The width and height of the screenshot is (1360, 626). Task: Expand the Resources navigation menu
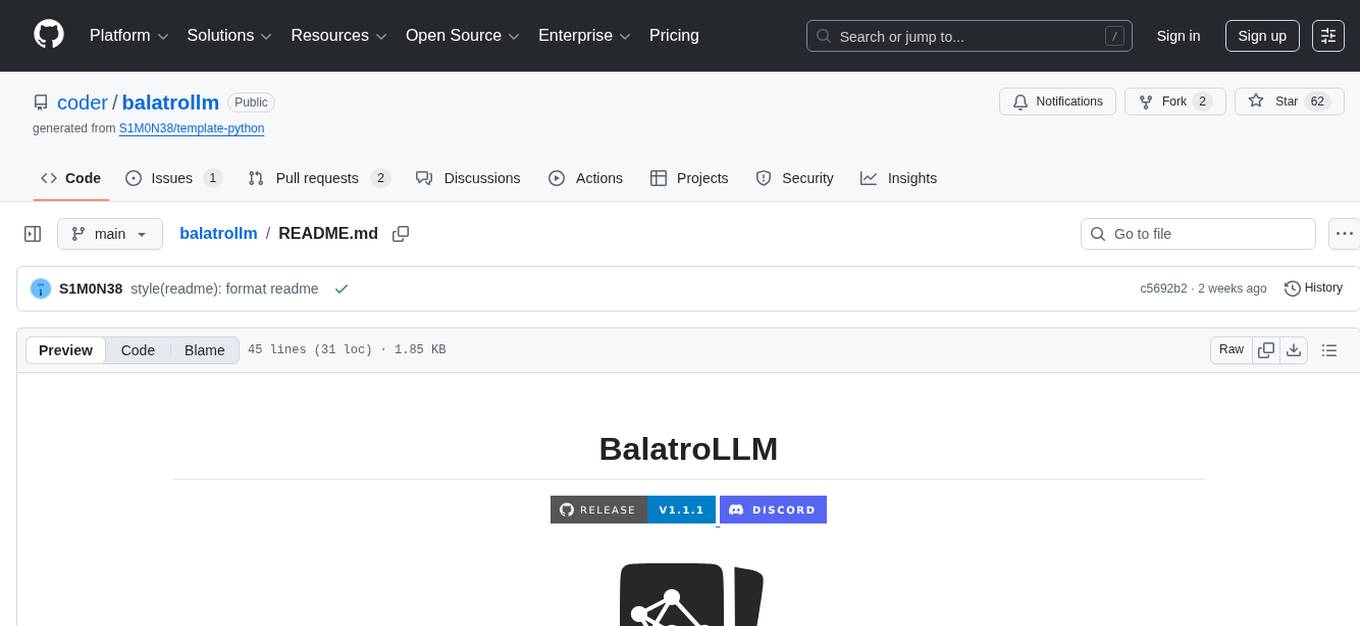pos(337,35)
